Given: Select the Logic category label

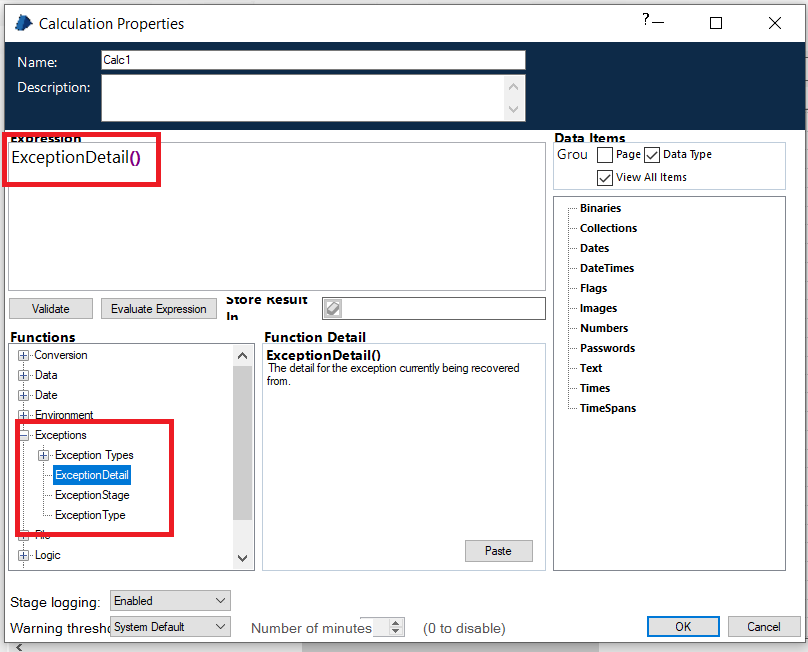Looking at the screenshot, I should click(x=47, y=555).
